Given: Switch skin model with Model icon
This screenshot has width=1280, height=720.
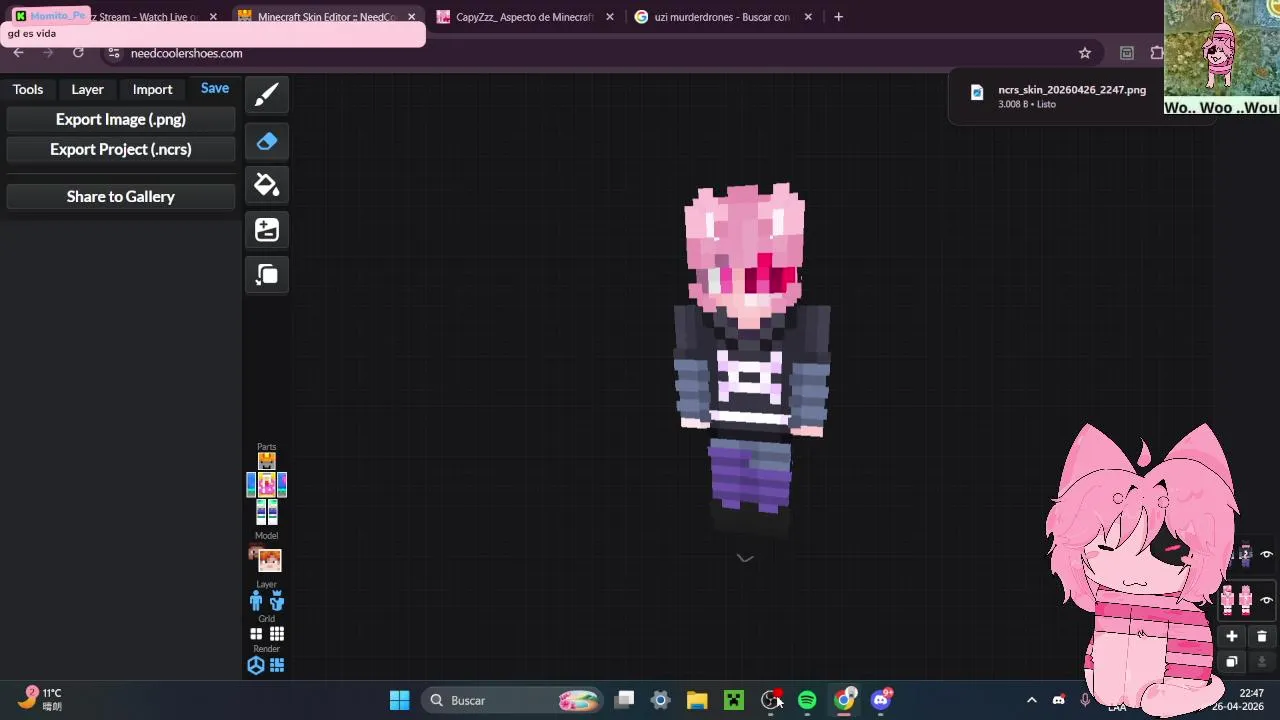Looking at the screenshot, I should click(x=267, y=559).
